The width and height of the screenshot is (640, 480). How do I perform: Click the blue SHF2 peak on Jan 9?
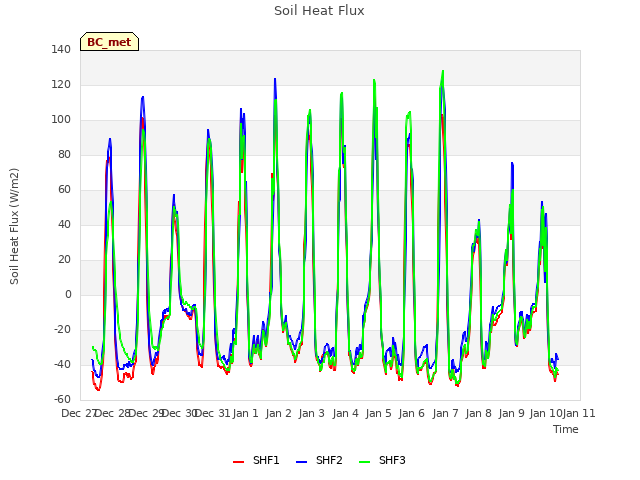coord(512,163)
